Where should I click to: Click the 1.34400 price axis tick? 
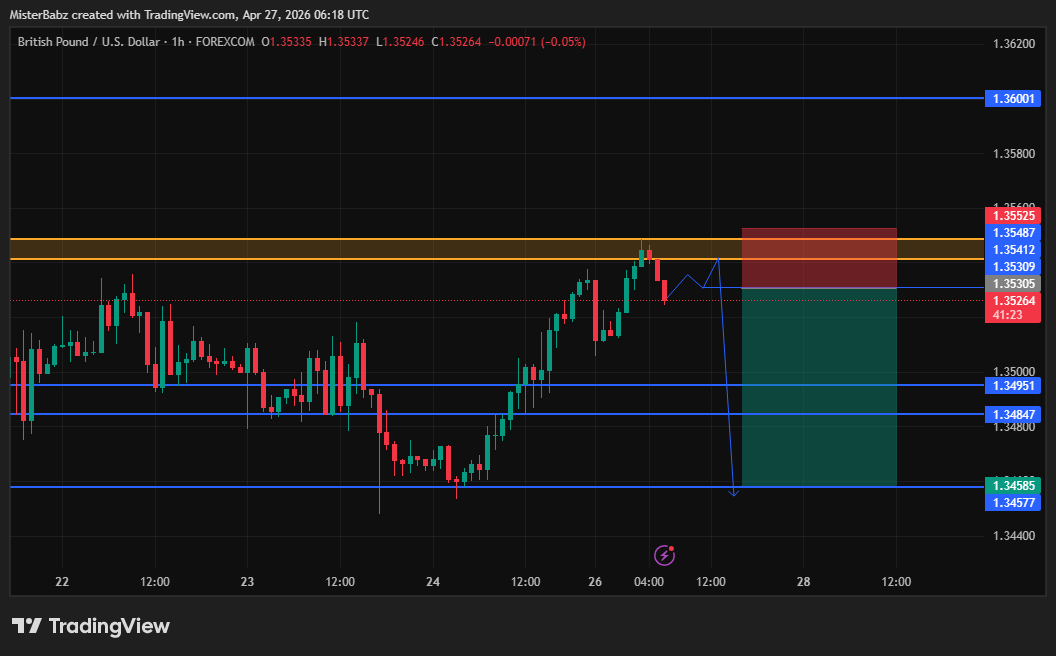point(1014,536)
